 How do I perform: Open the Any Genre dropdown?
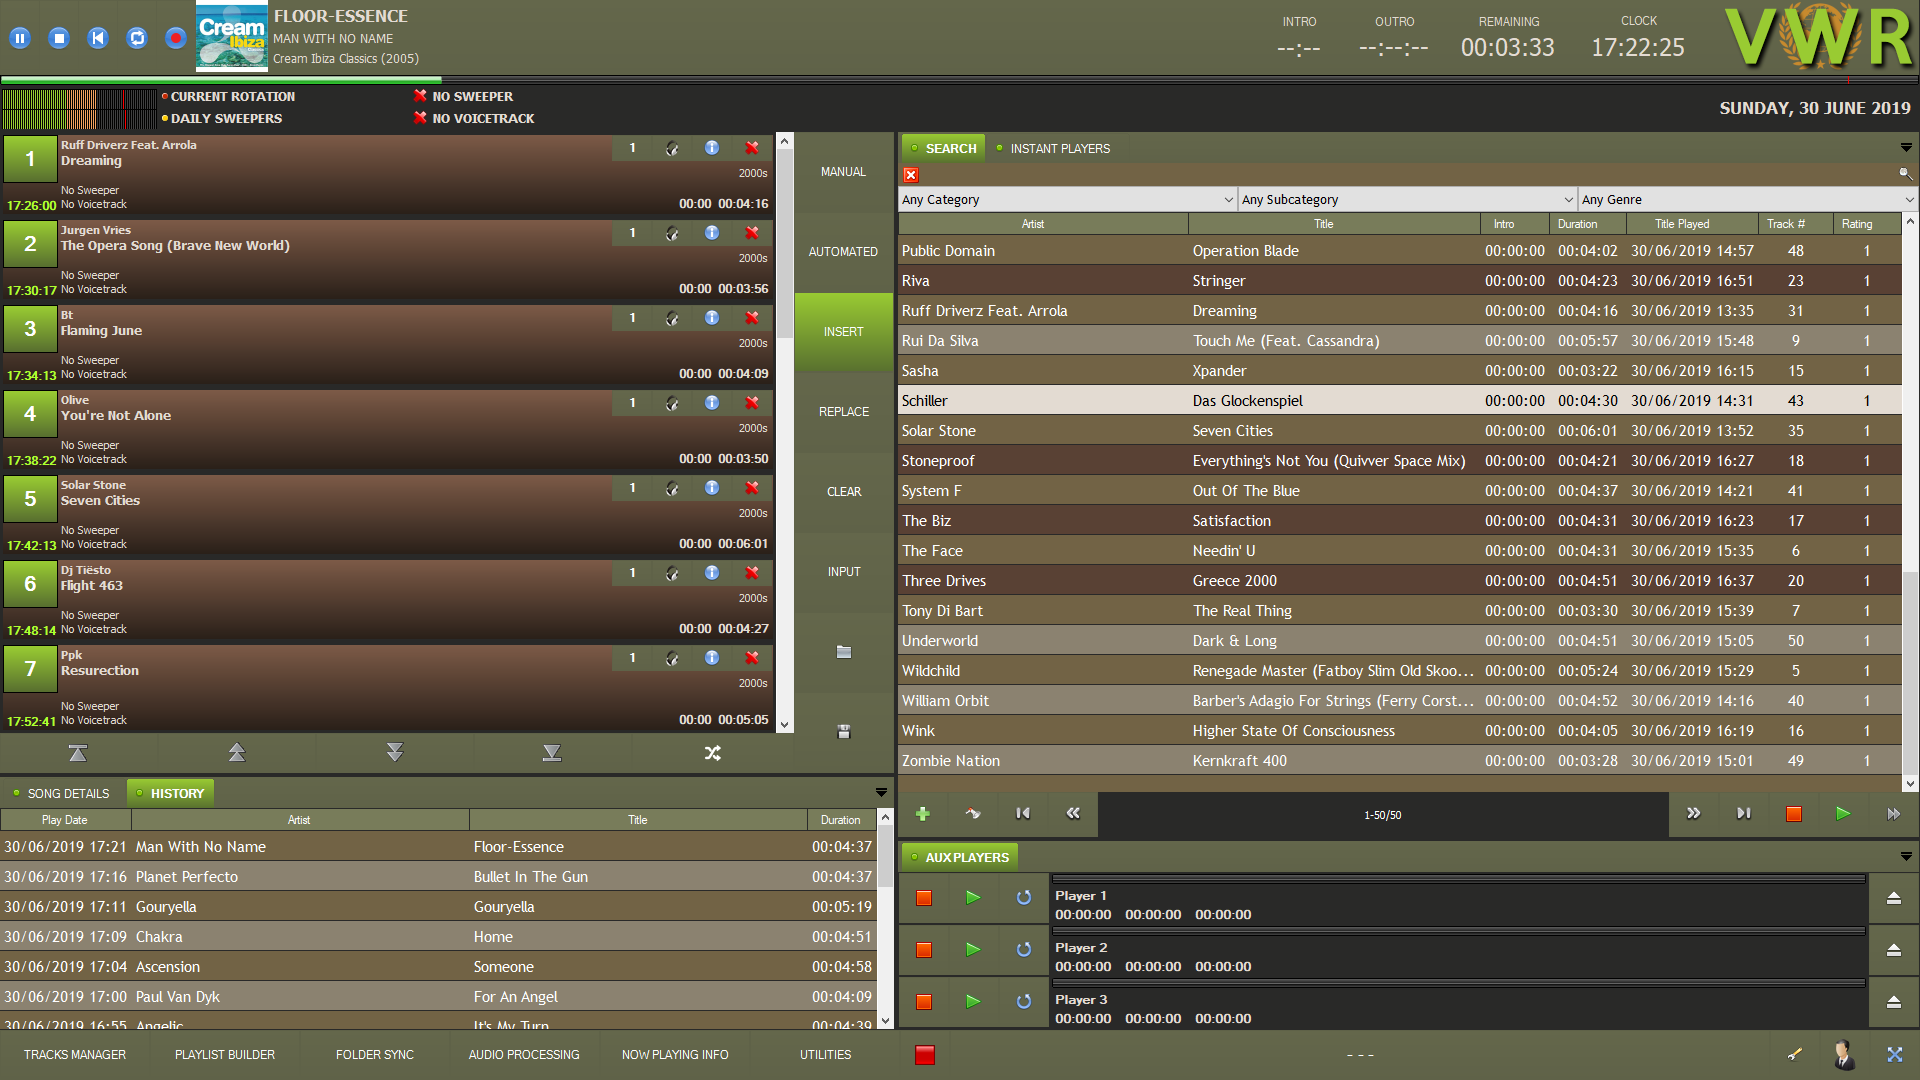[x=1748, y=200]
